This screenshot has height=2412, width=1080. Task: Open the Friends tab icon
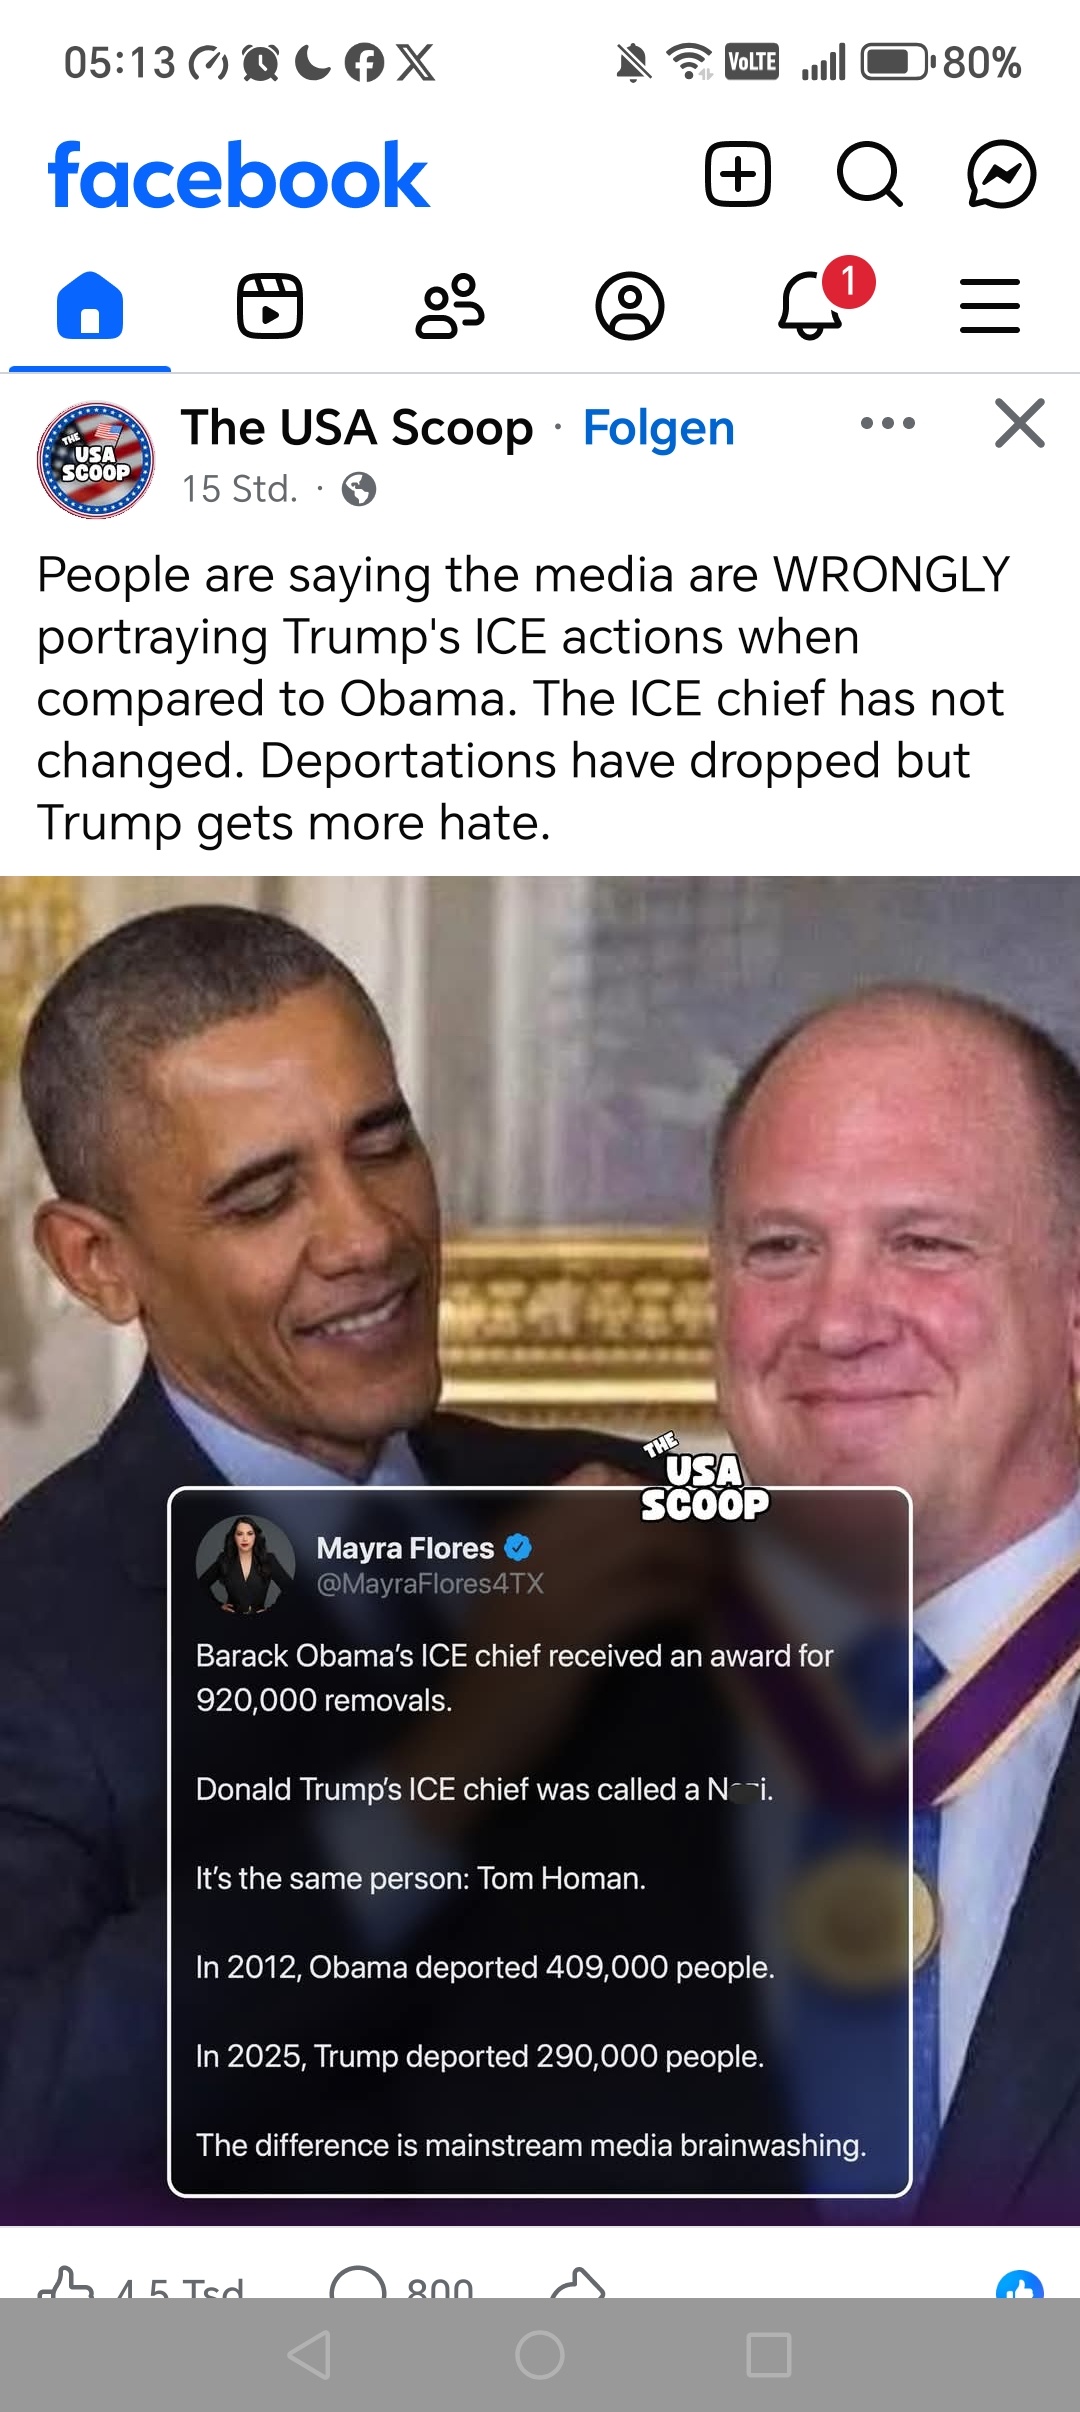(450, 305)
